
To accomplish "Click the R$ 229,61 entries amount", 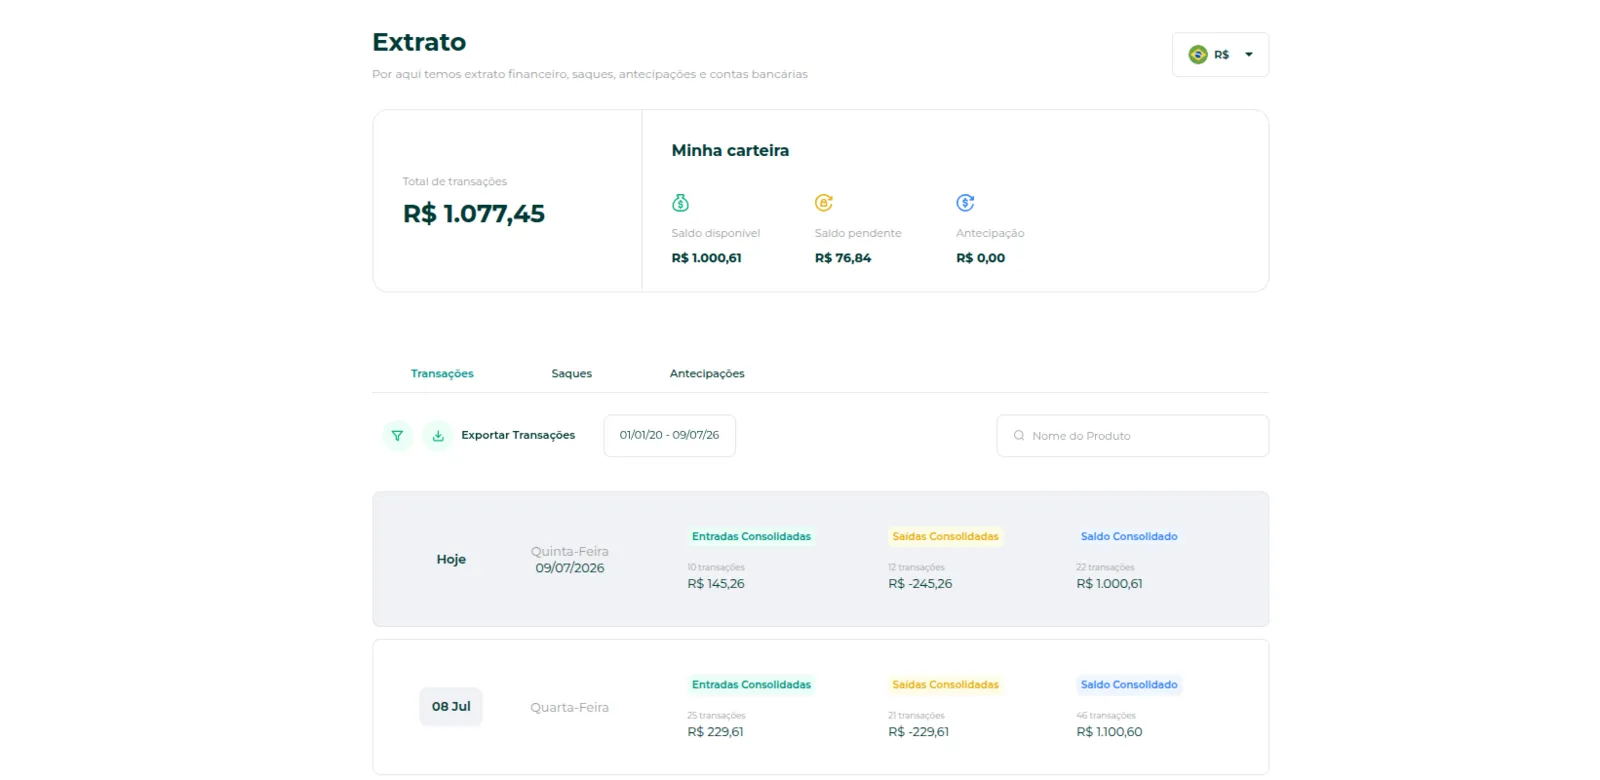I will (716, 732).
